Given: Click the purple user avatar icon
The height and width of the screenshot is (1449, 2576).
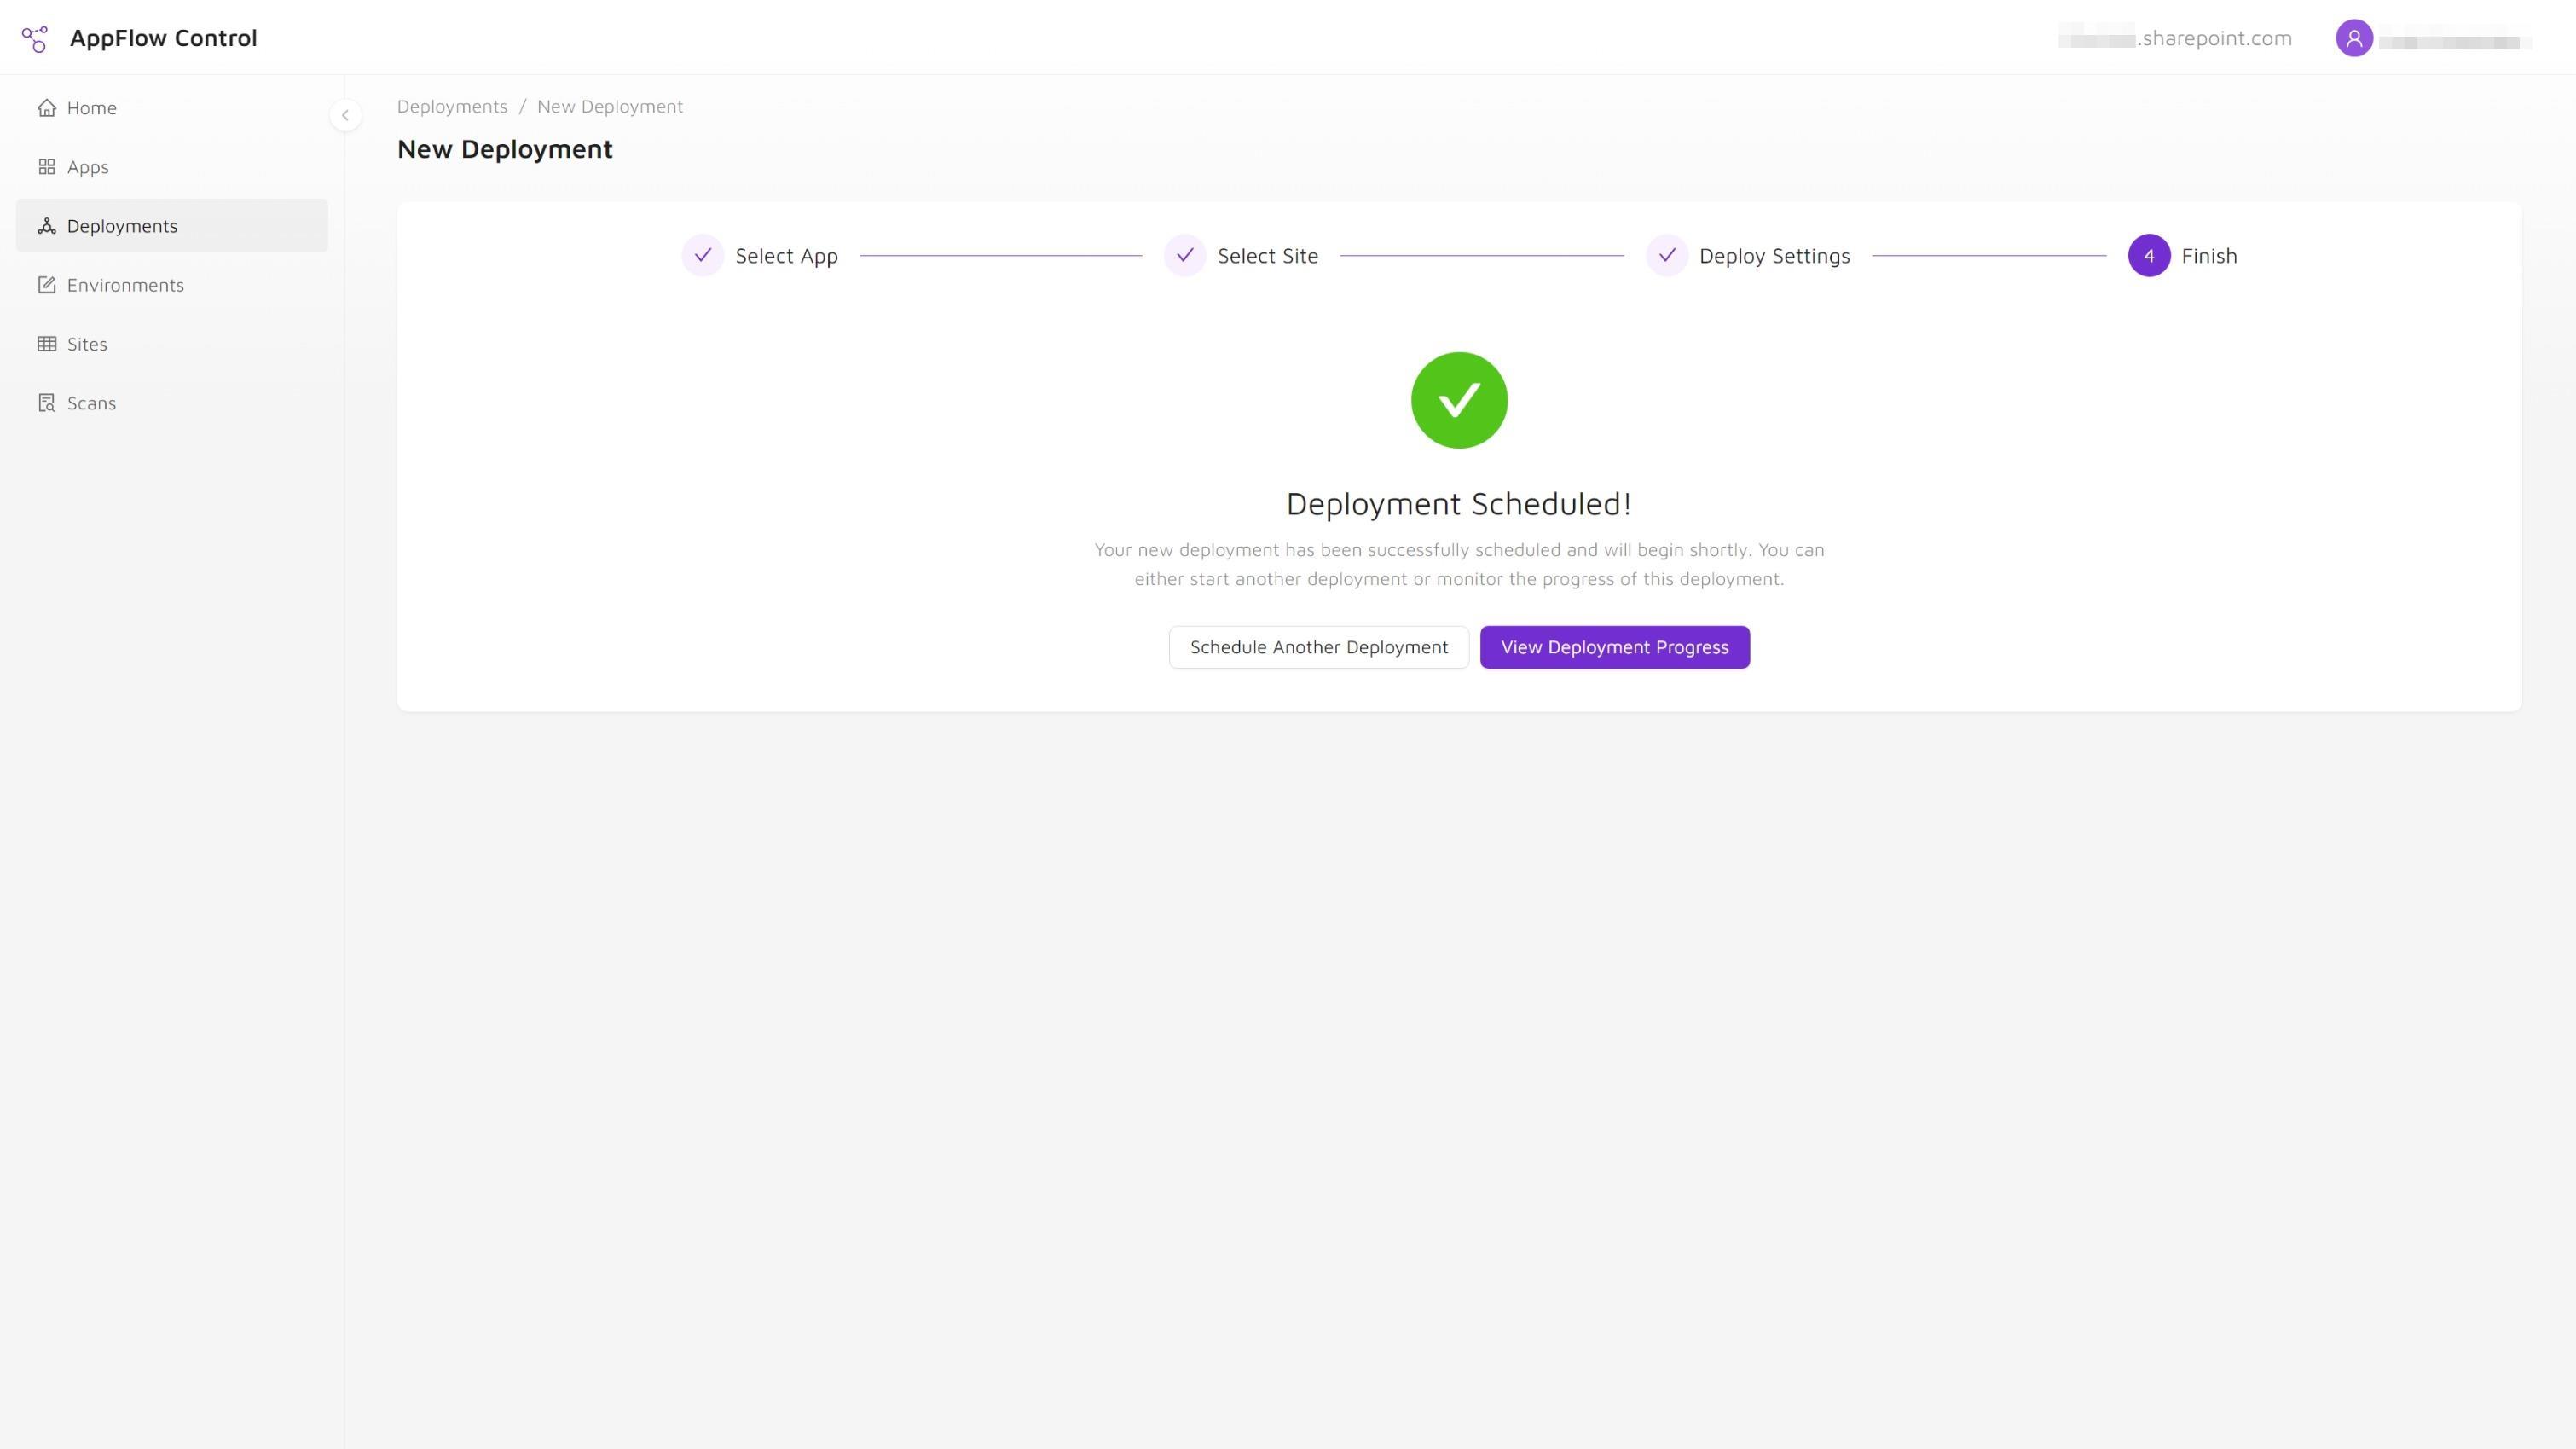Looking at the screenshot, I should (x=2353, y=38).
